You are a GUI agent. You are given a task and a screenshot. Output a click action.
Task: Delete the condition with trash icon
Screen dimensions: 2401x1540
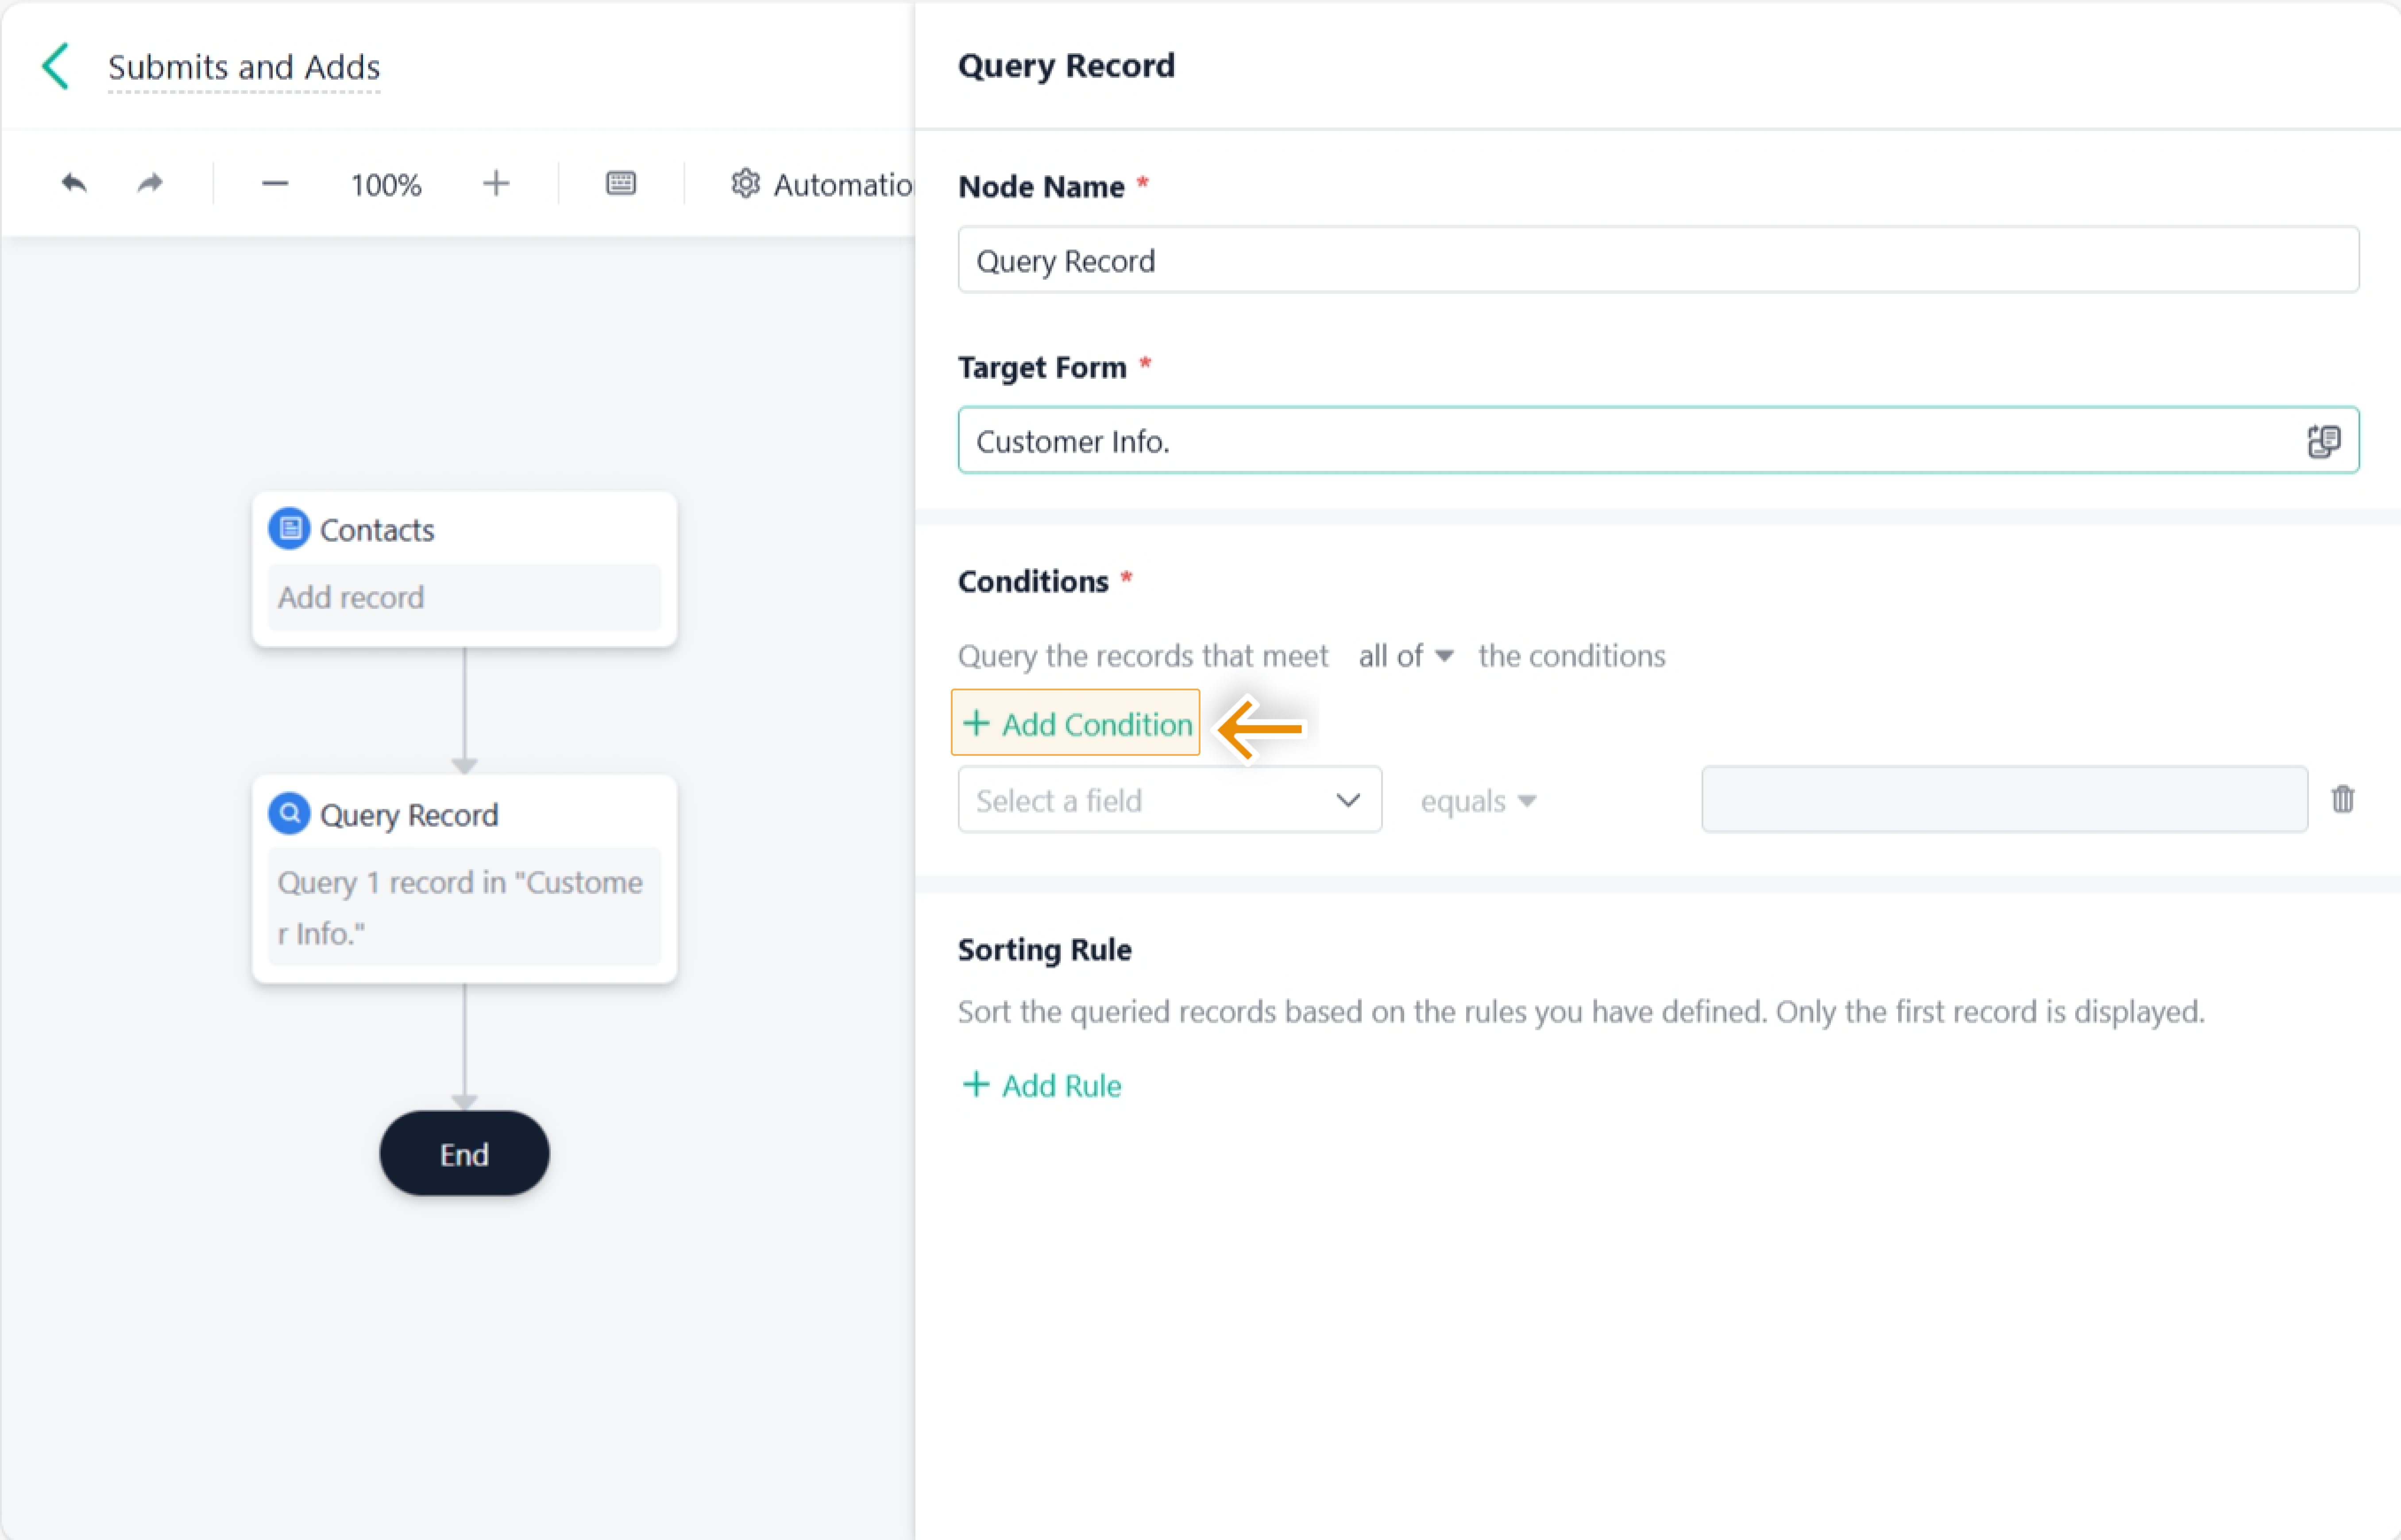(x=2343, y=799)
